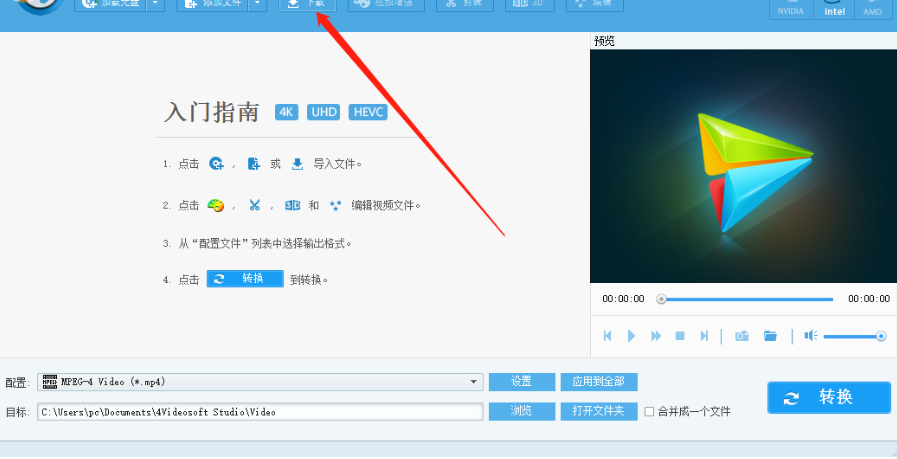Image resolution: width=897 pixels, height=459 pixels.
Task: Click the 预览 panel label
Action: (604, 41)
